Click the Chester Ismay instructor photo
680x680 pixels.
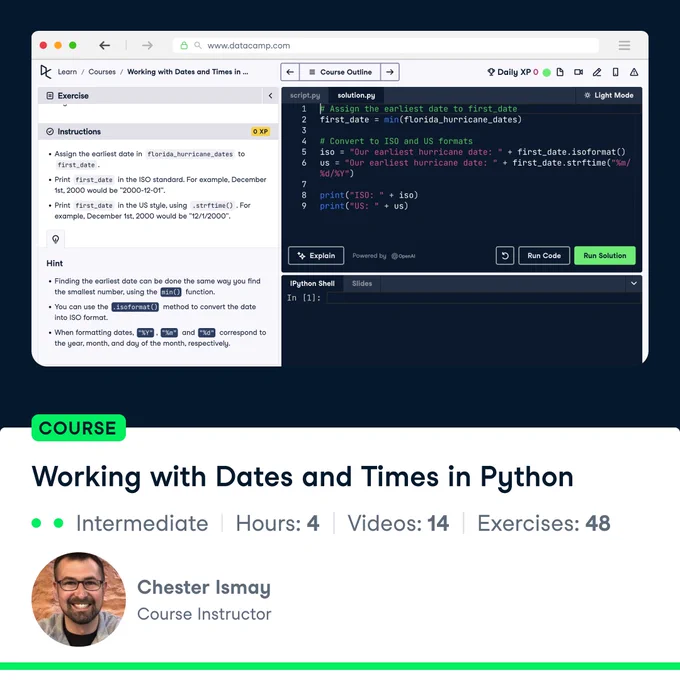(x=79, y=599)
